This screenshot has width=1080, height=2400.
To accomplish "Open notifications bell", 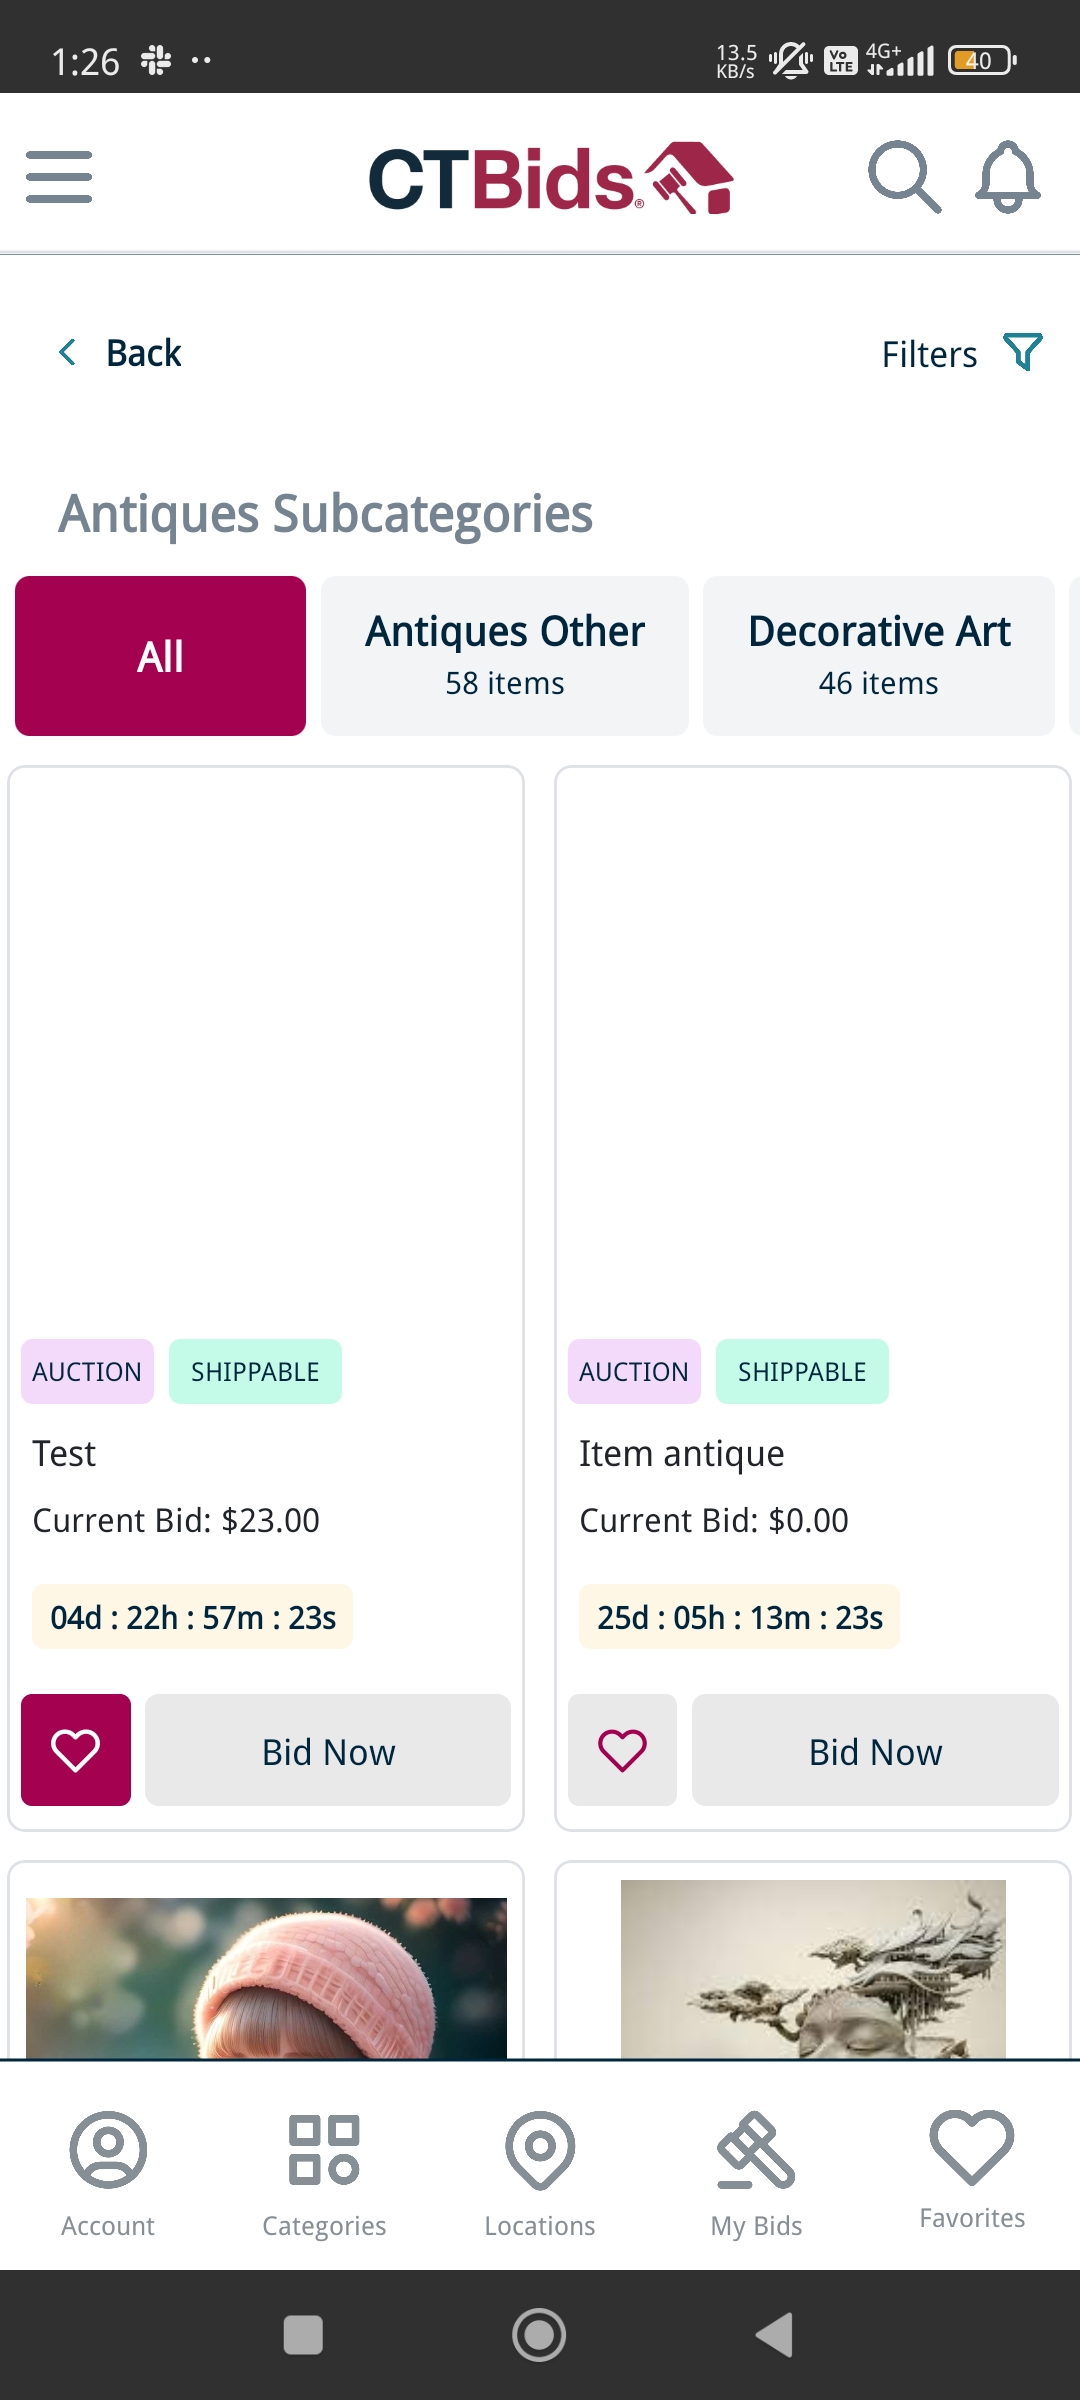I will pos(1008,177).
